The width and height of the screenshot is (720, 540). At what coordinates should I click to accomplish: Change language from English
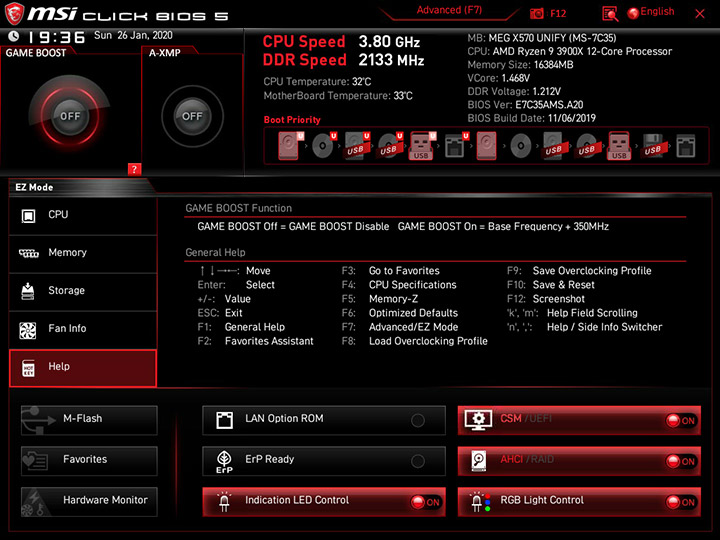coord(651,12)
